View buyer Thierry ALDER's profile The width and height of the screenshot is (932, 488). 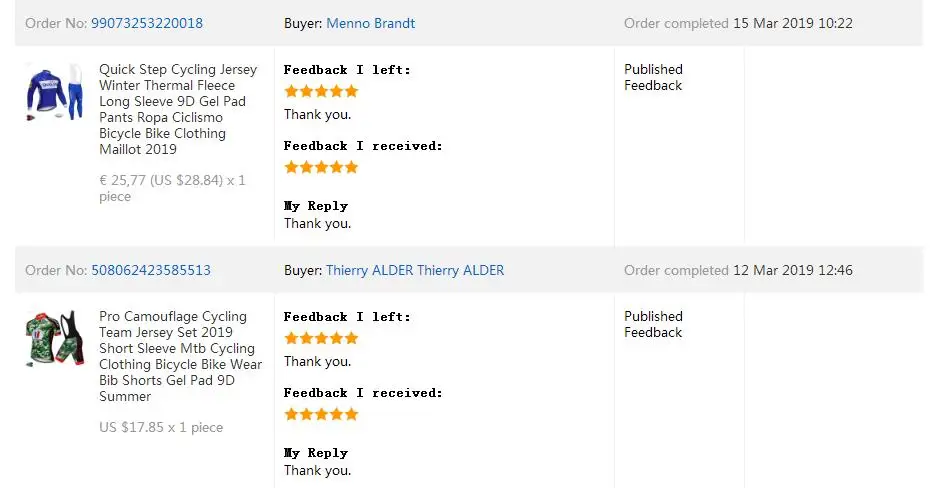click(415, 270)
